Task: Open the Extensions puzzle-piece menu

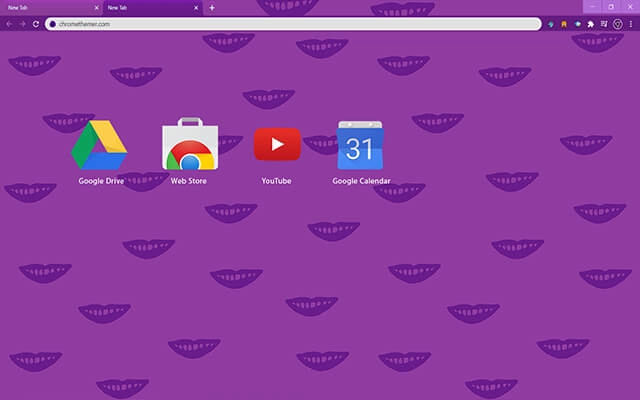Action: 591,24
